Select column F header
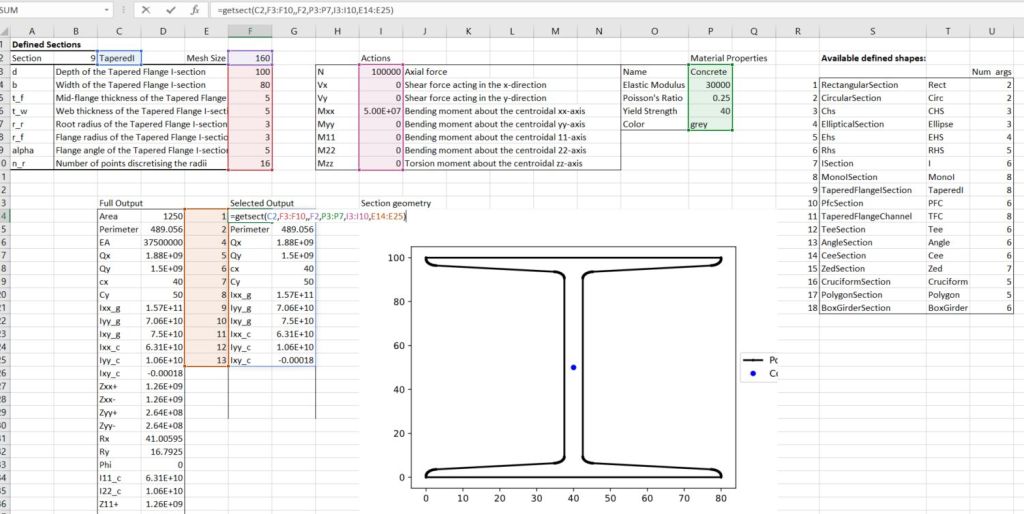 tap(250, 31)
